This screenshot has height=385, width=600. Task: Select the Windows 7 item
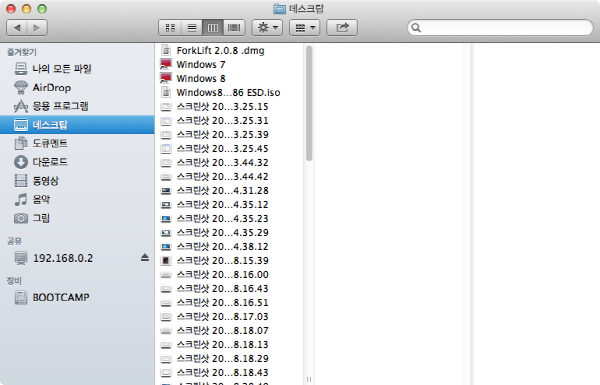pyautogui.click(x=230, y=64)
